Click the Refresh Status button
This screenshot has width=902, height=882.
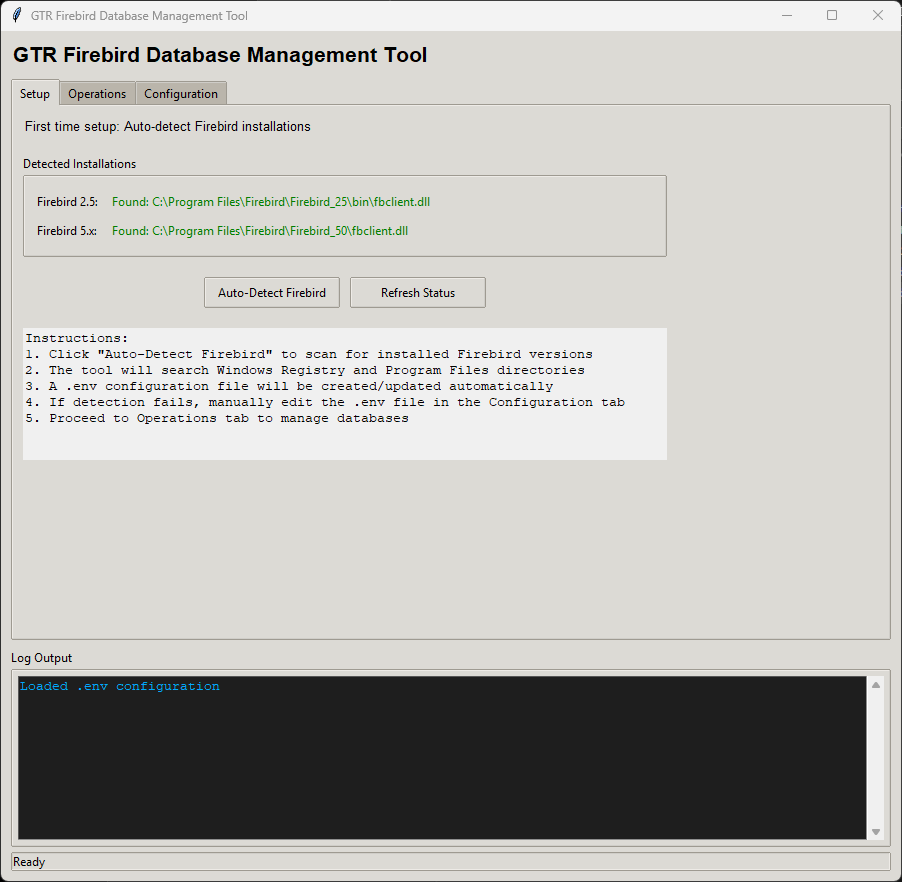coord(417,293)
